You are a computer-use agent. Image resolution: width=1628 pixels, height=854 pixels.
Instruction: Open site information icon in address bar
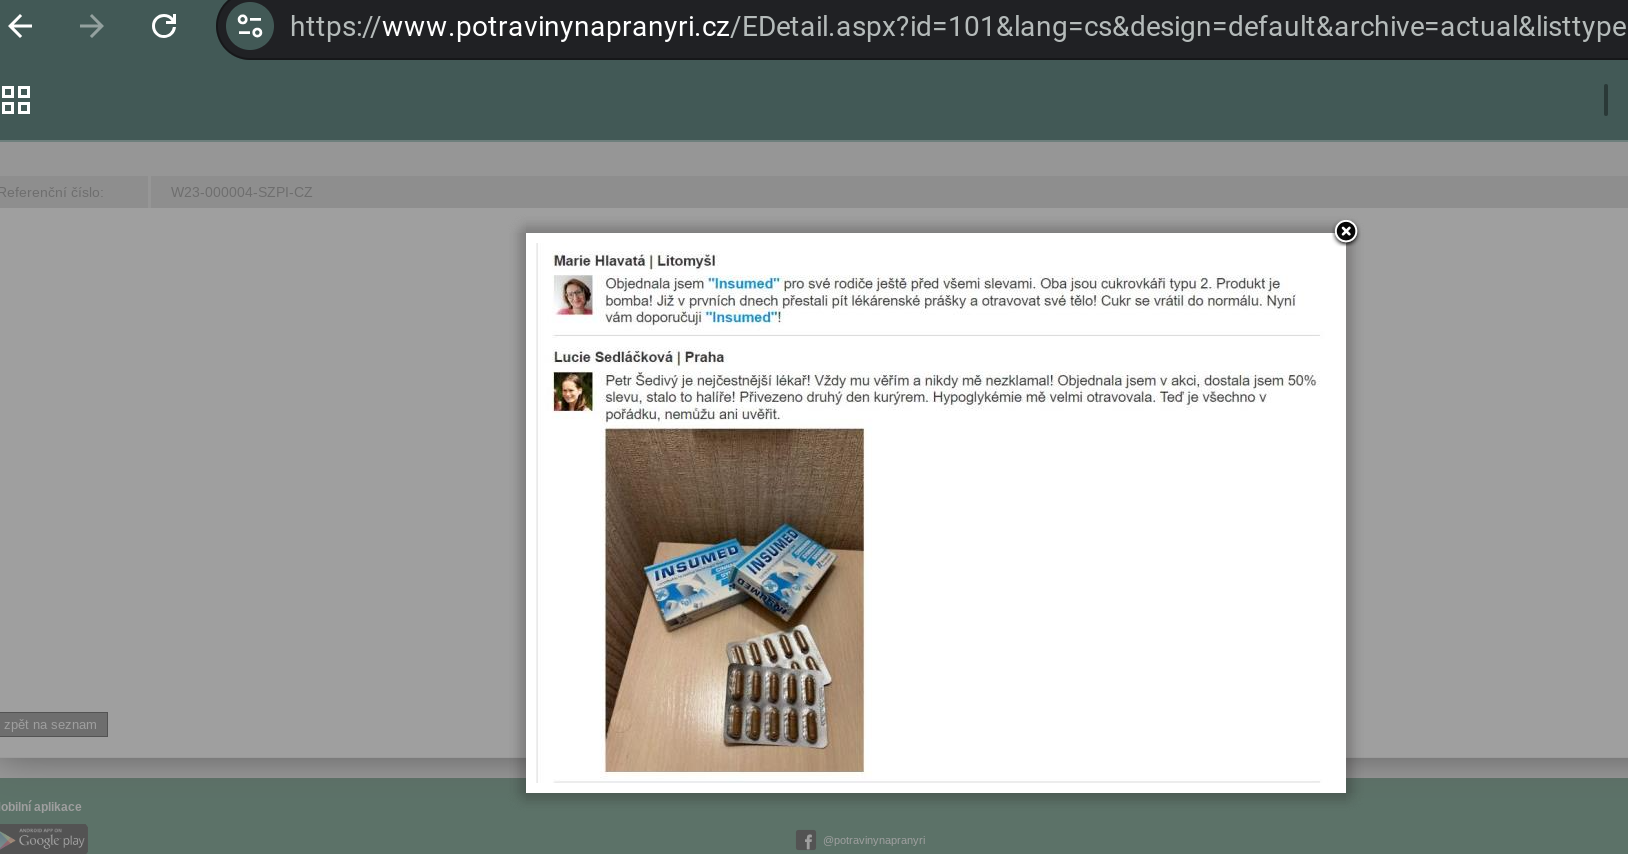(250, 26)
